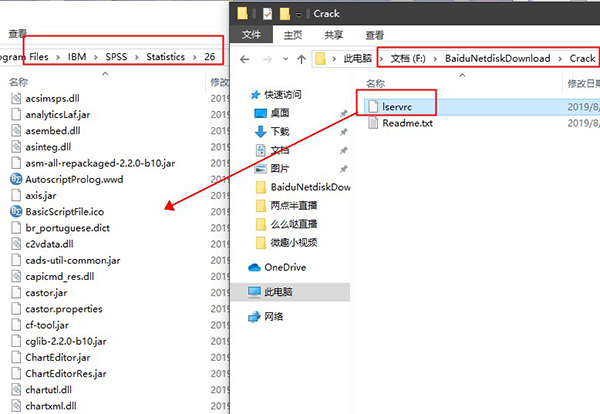Open the 文件 file tab
This screenshot has width=600, height=414.
click(x=252, y=34)
